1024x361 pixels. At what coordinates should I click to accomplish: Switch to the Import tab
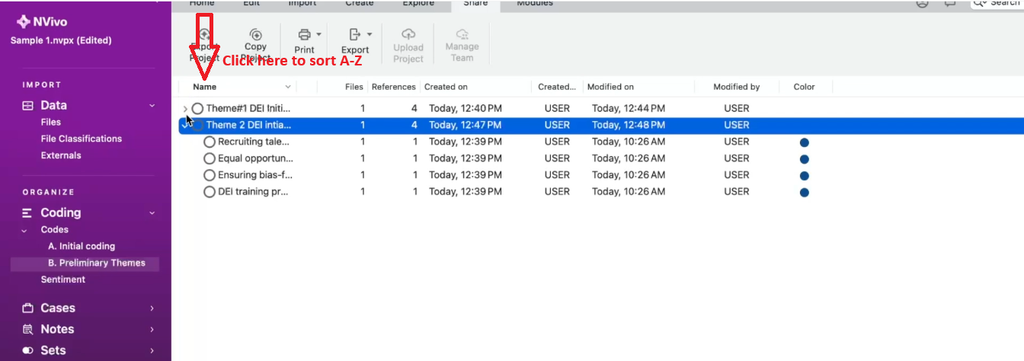click(303, 3)
